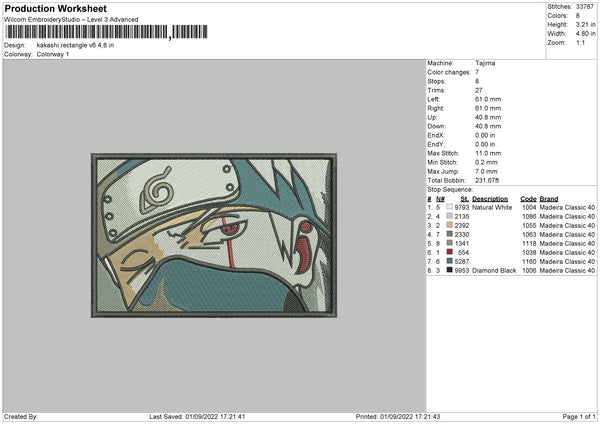Click the Zoom value '1:1'

click(580, 42)
